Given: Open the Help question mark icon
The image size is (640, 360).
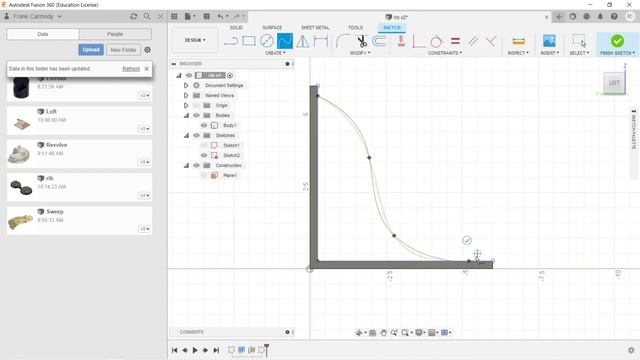Looking at the screenshot, I should click(x=614, y=16).
